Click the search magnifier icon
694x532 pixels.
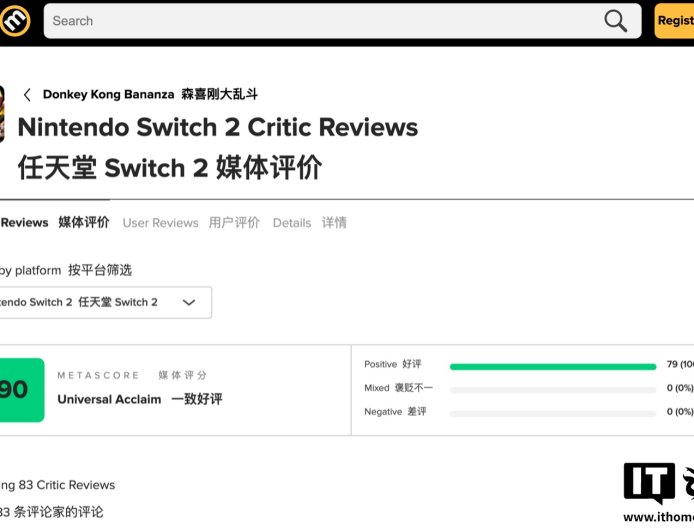click(616, 21)
